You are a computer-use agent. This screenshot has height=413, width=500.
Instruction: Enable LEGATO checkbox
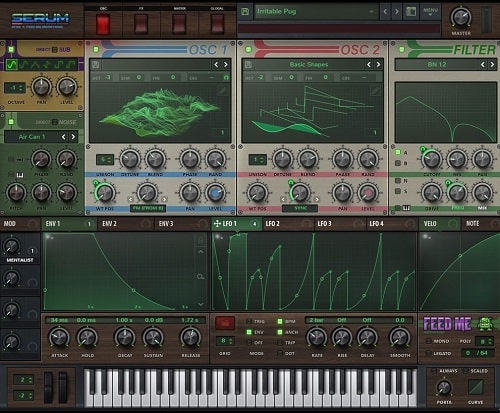tap(429, 353)
